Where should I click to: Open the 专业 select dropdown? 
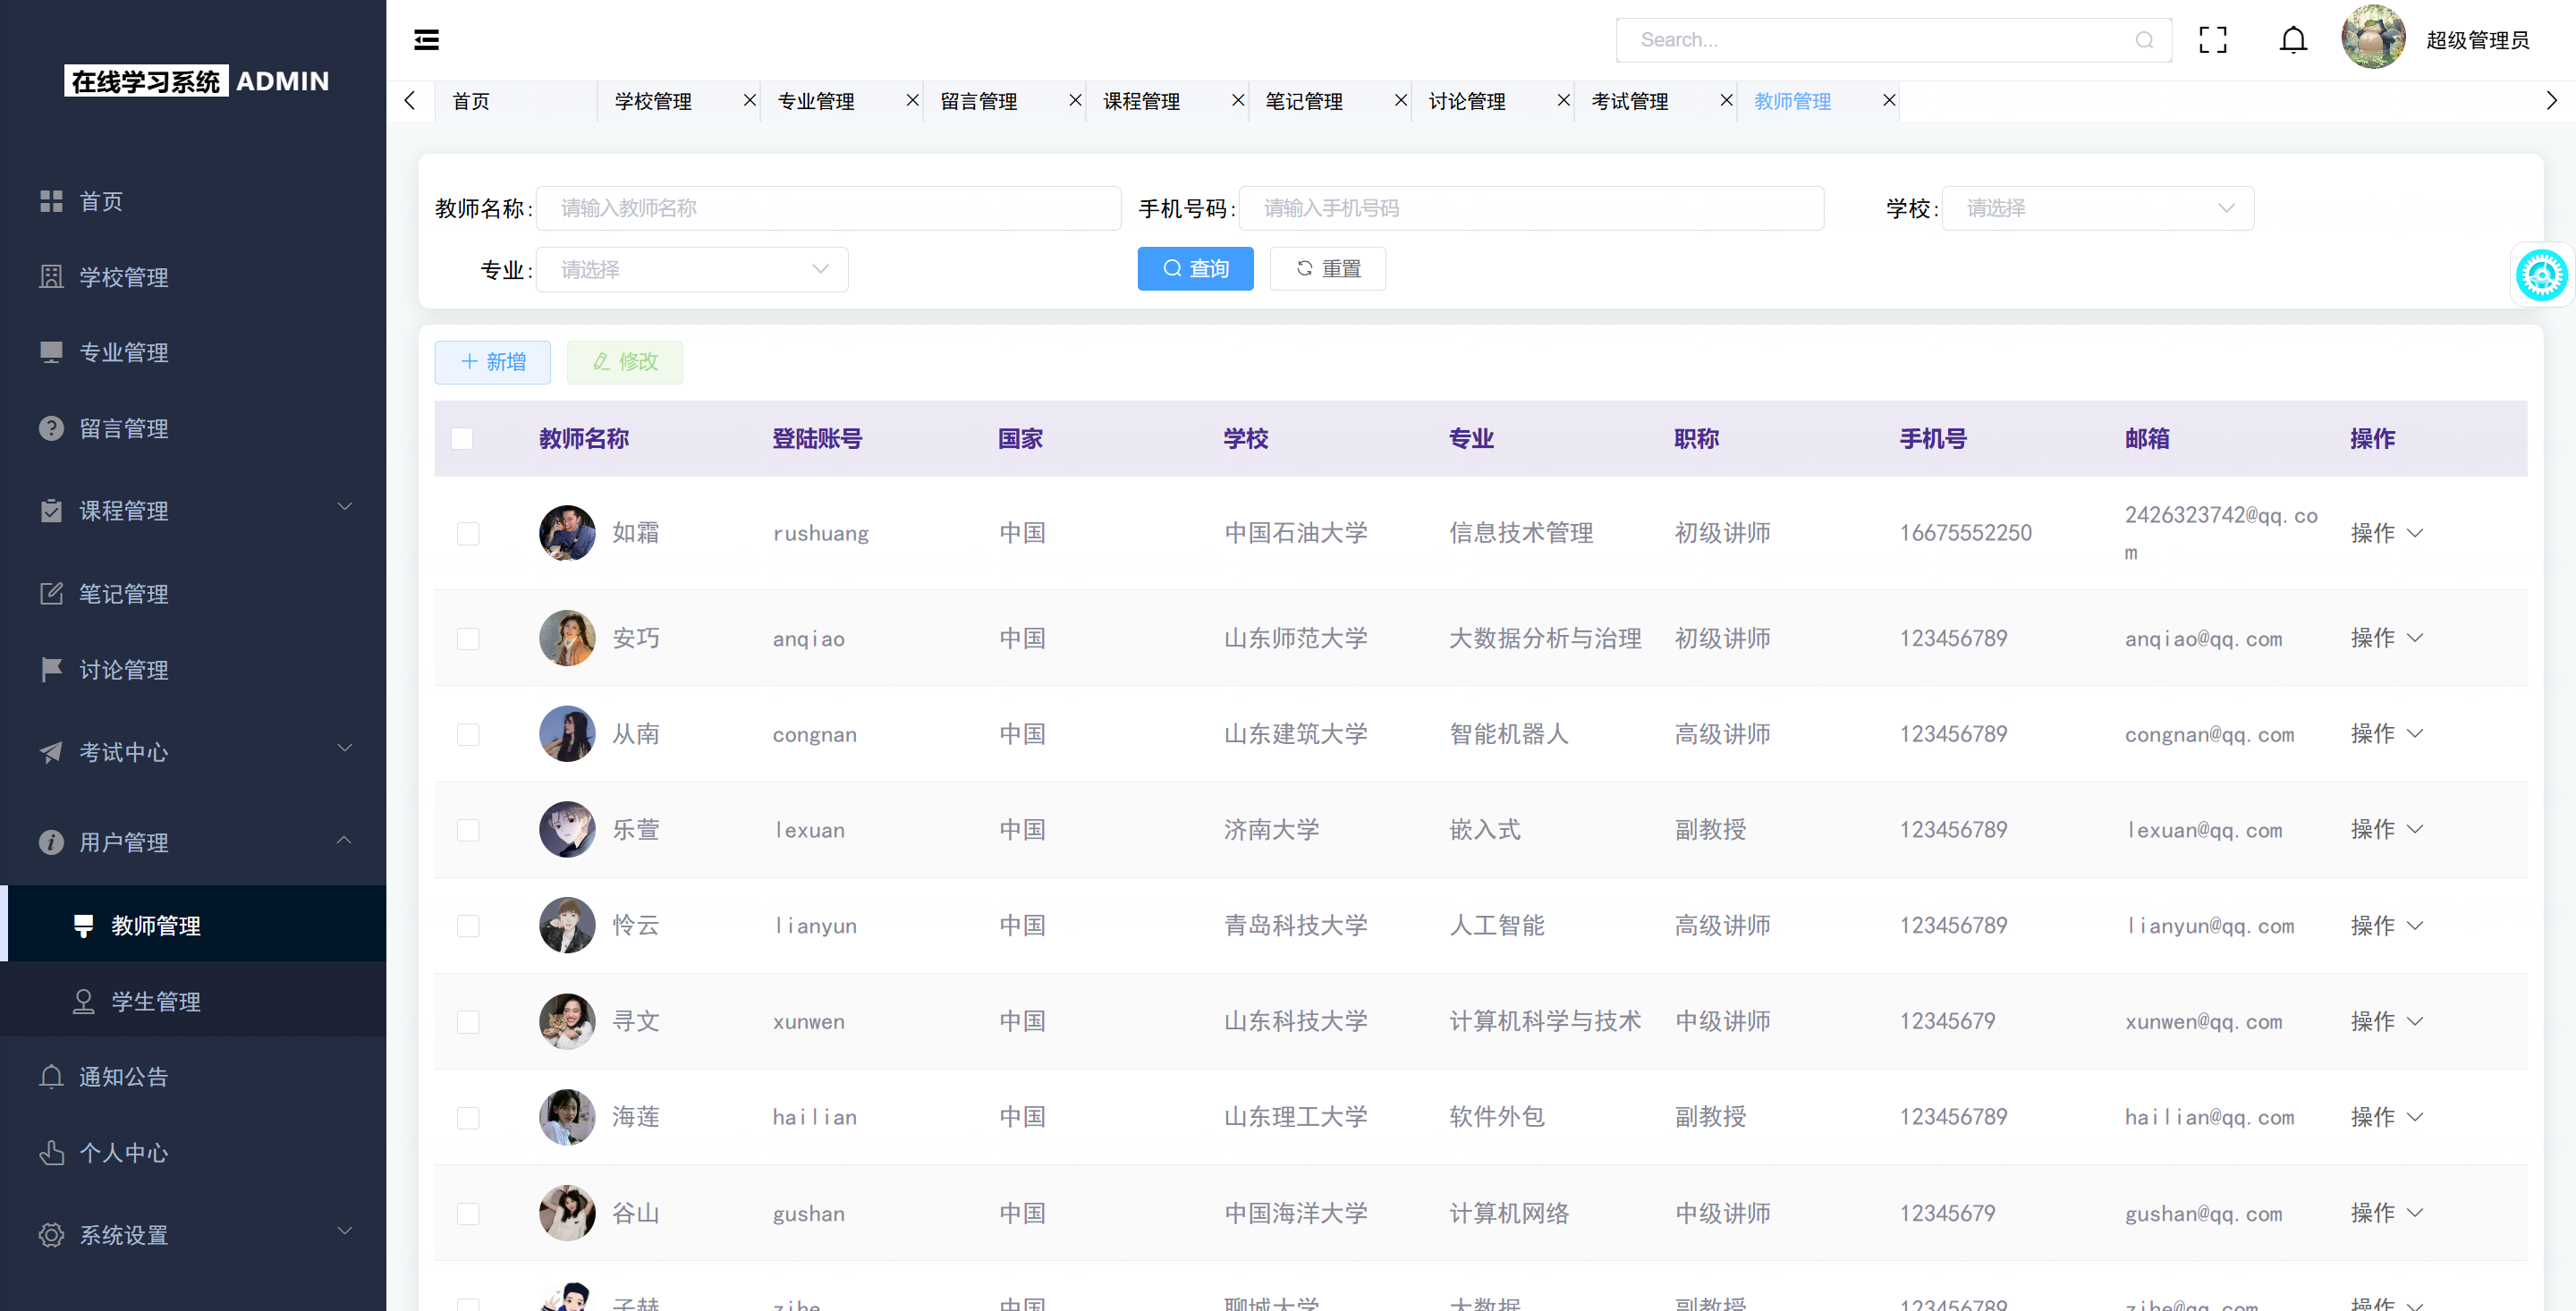point(692,270)
